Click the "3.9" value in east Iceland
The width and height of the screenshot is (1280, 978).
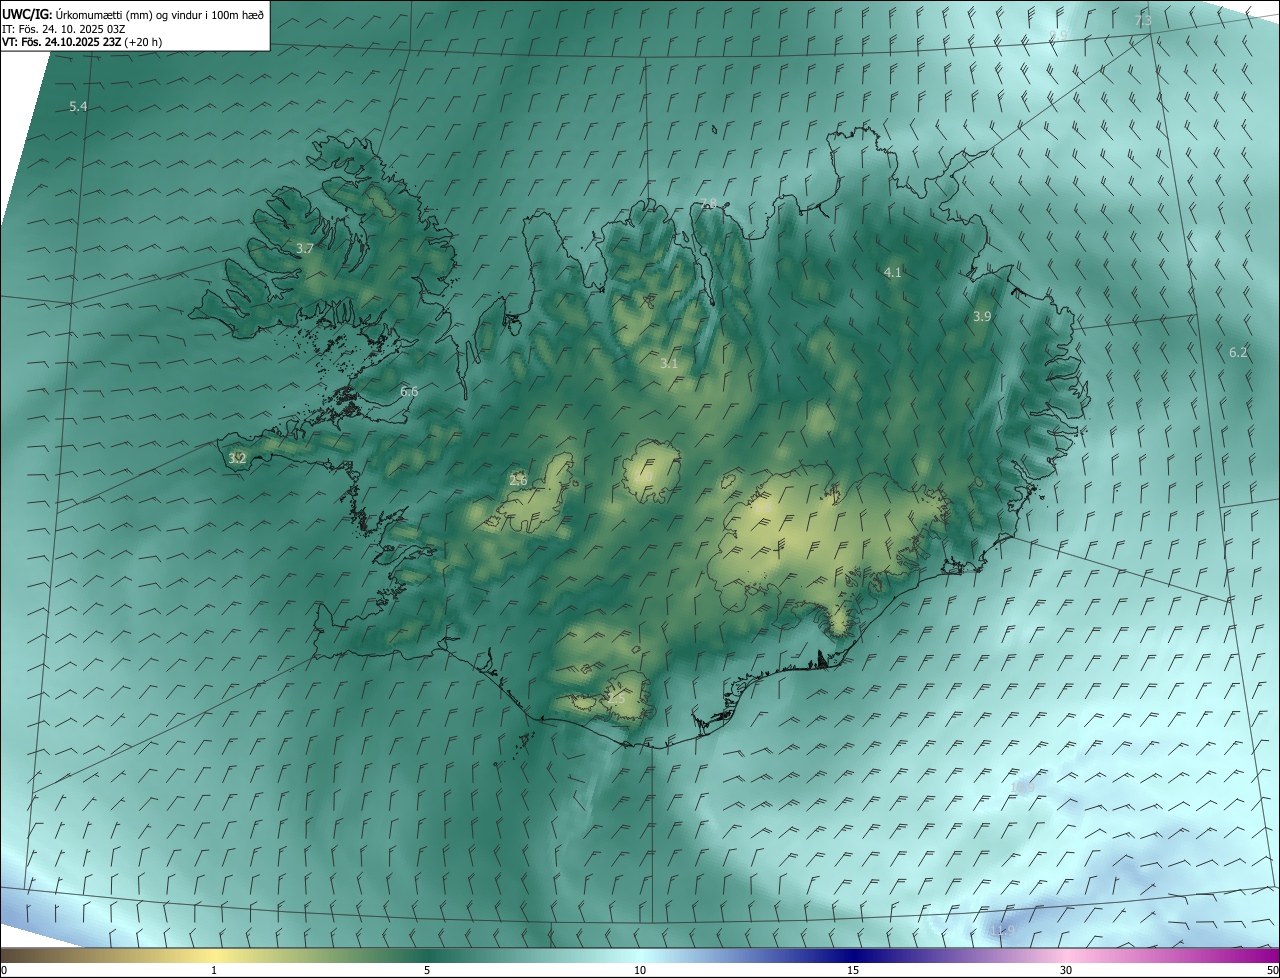[x=982, y=316]
